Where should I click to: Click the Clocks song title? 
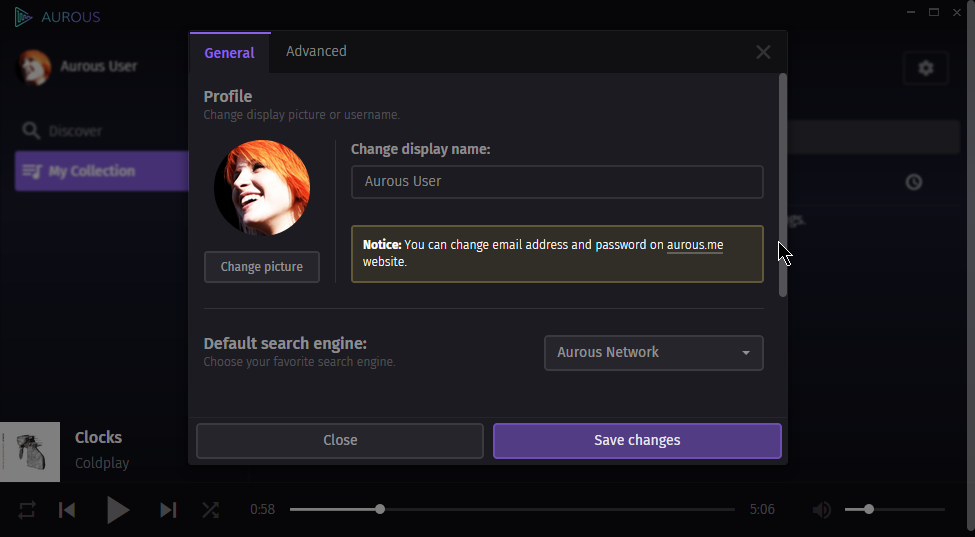98,438
